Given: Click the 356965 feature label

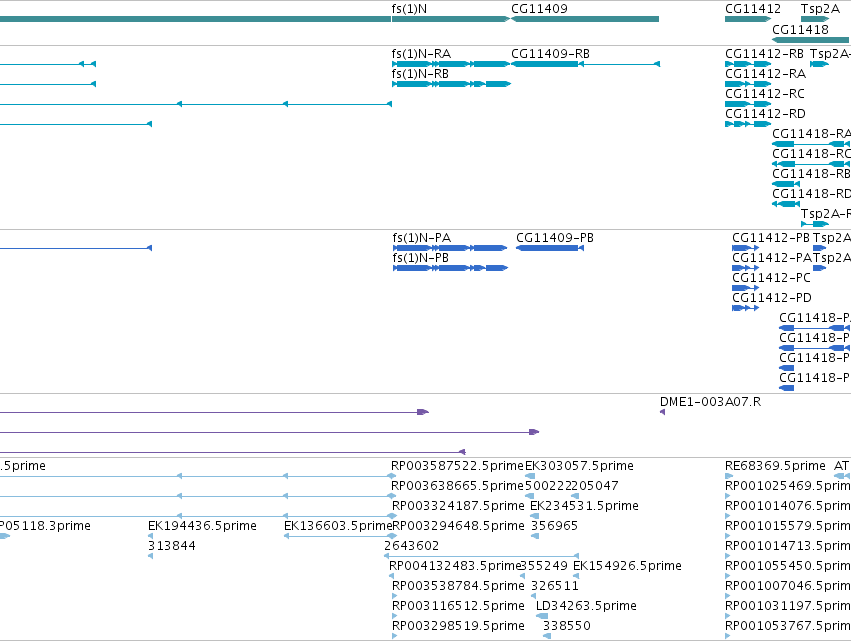Looking at the screenshot, I should [554, 526].
